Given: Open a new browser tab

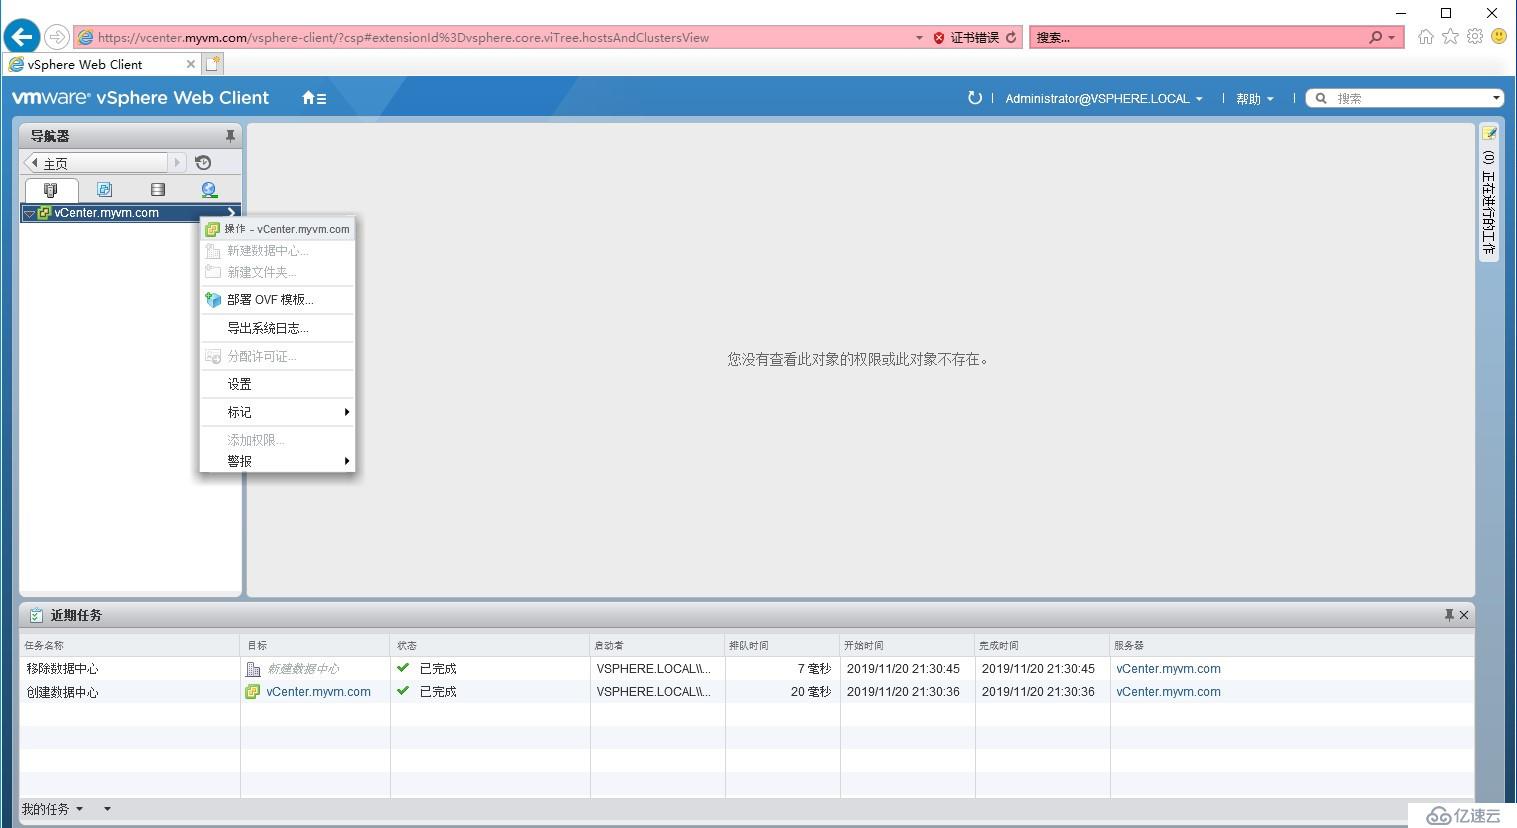Looking at the screenshot, I should [212, 64].
